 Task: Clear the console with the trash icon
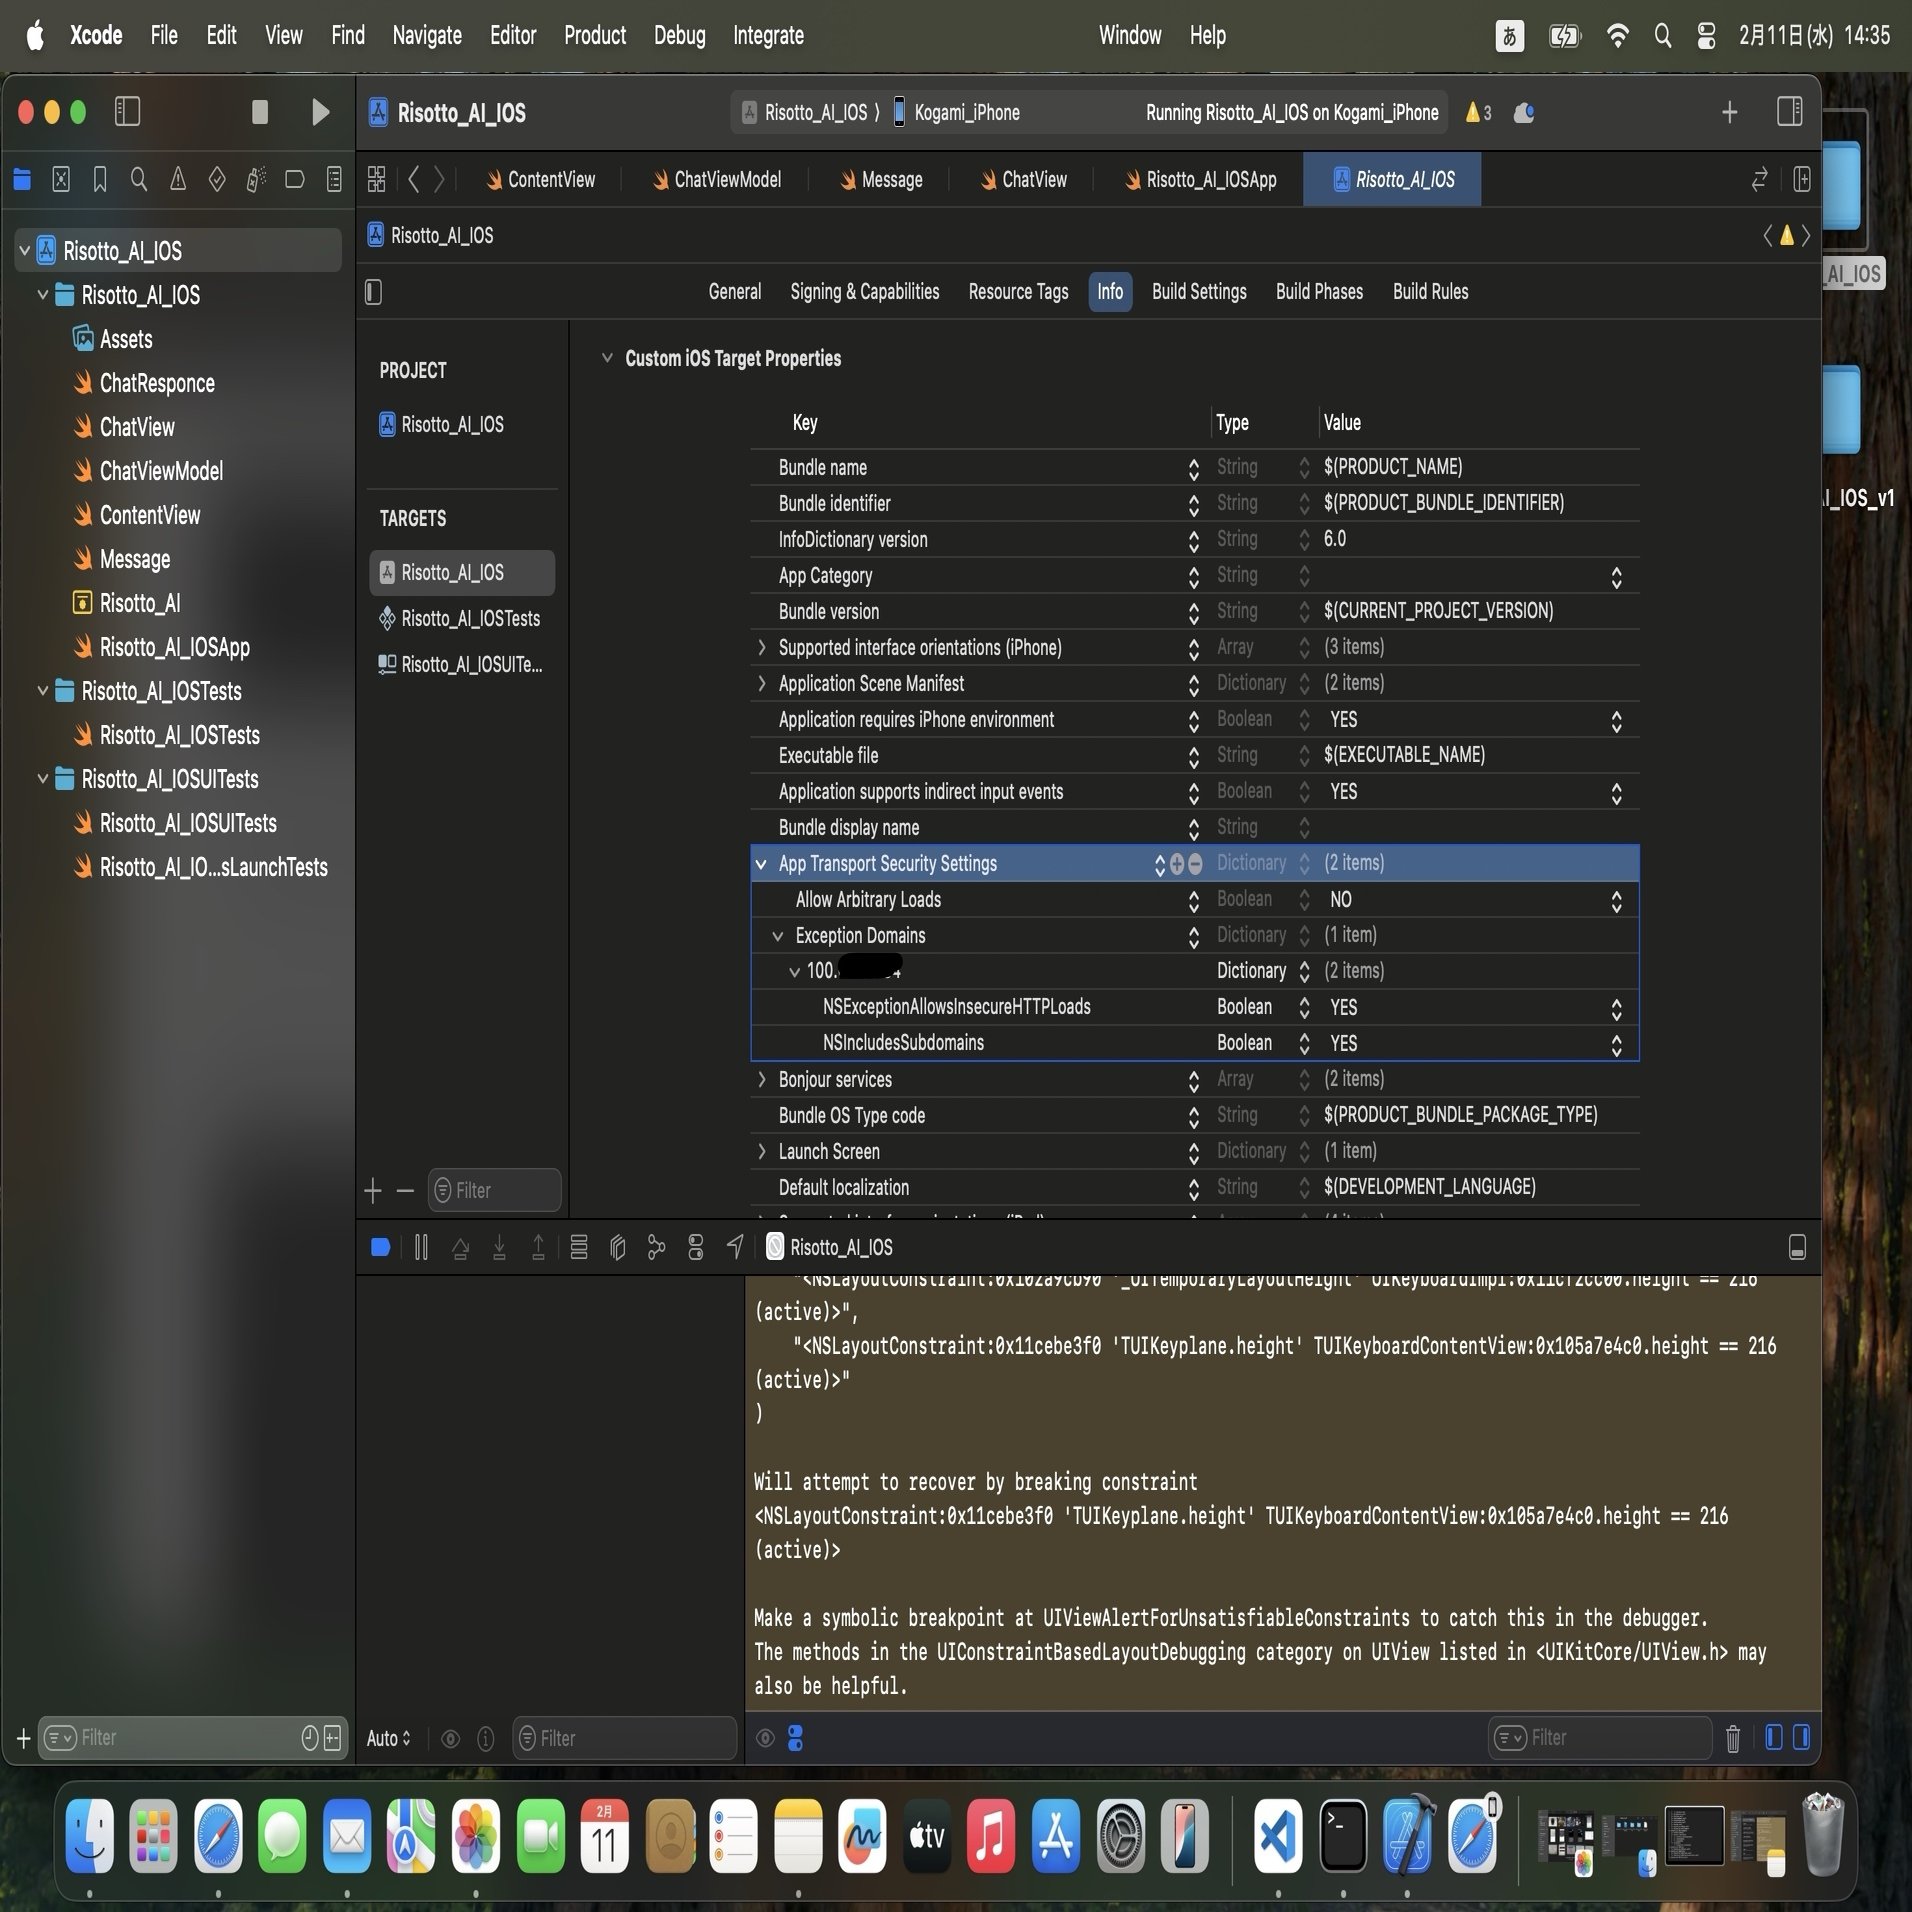pos(1733,1738)
